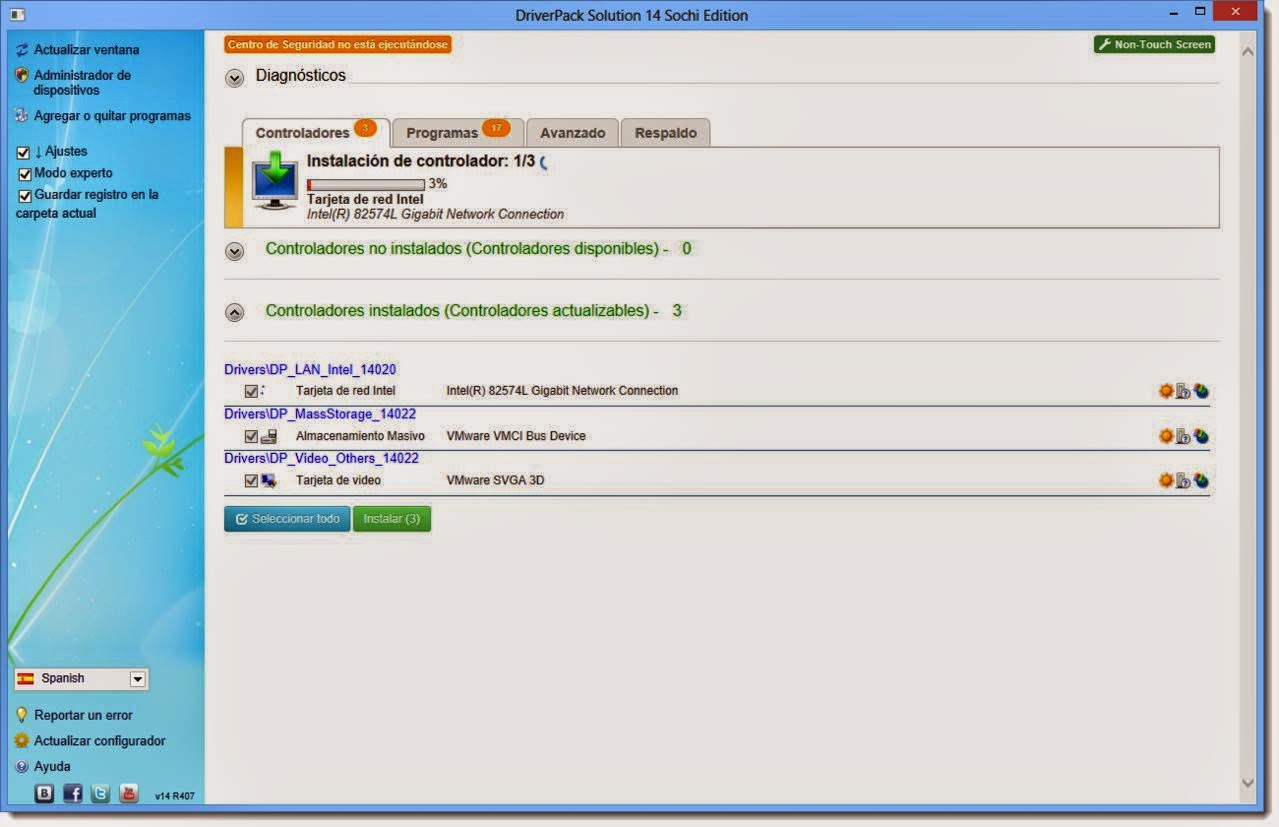The image size is (1279, 827).
Task: Click the video card device icon
Action: click(269, 481)
